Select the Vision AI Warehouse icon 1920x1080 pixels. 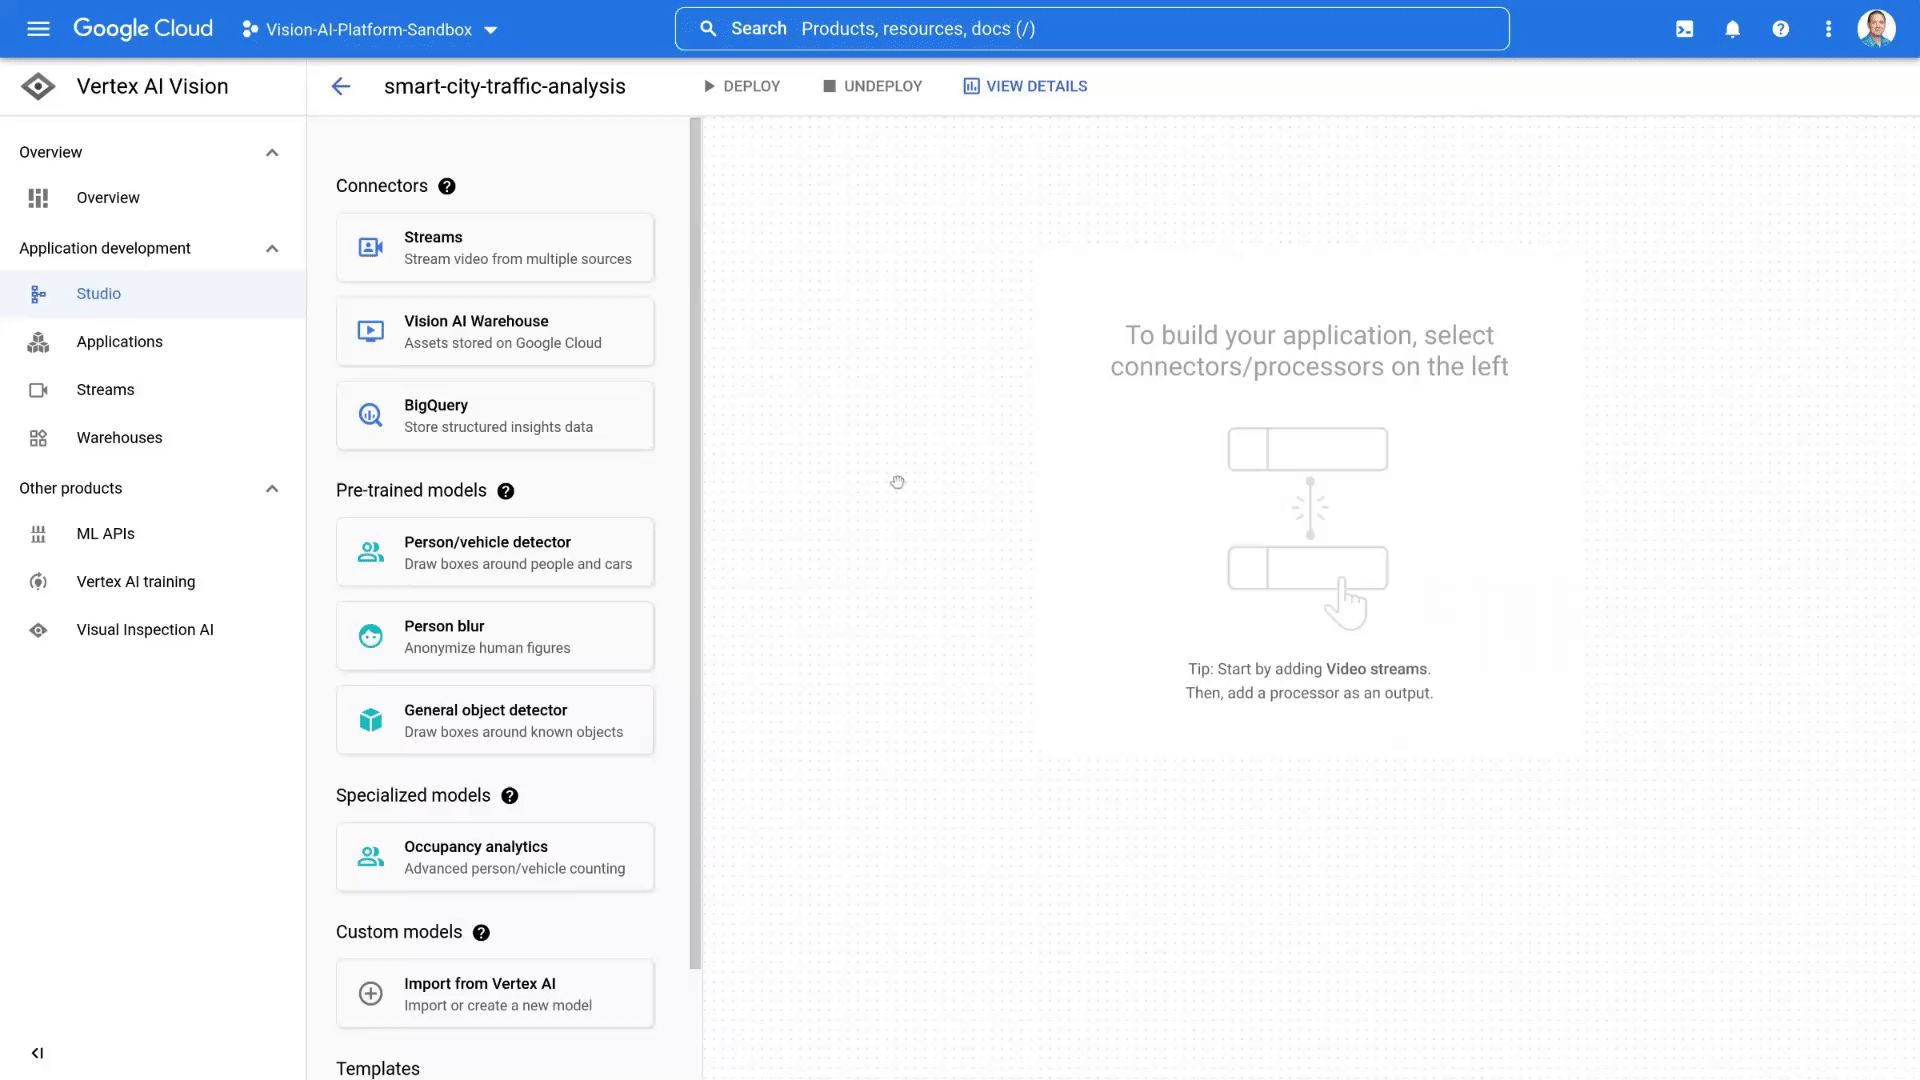click(371, 331)
